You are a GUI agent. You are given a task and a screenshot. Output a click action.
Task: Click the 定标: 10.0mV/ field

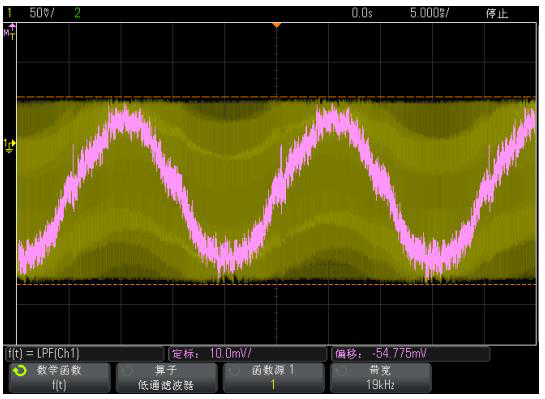pos(247,354)
